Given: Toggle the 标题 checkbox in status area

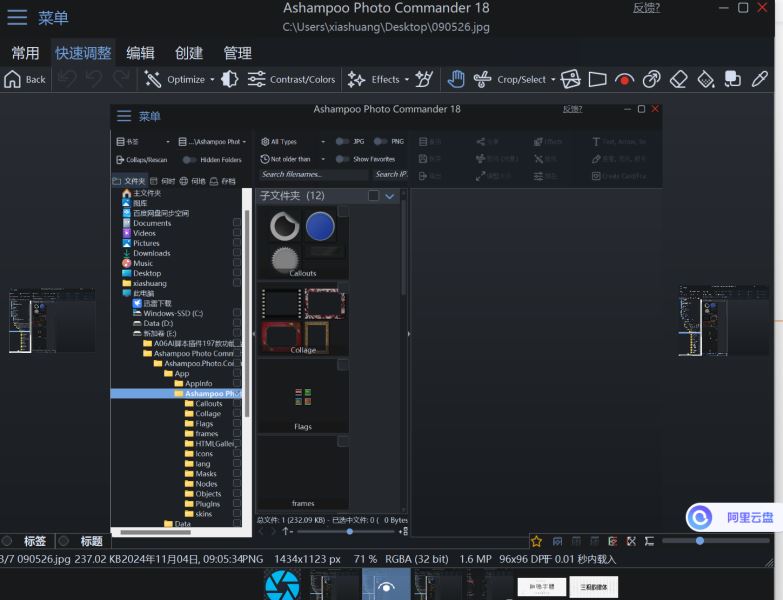Looking at the screenshot, I should point(63,541).
